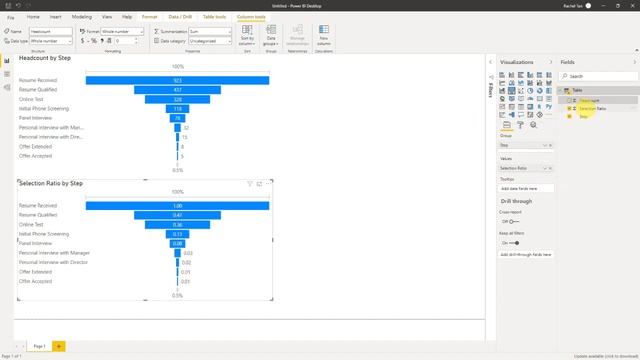Turn off the Keep all filters toggle
The height and width of the screenshot is (360, 640).
click(515, 243)
